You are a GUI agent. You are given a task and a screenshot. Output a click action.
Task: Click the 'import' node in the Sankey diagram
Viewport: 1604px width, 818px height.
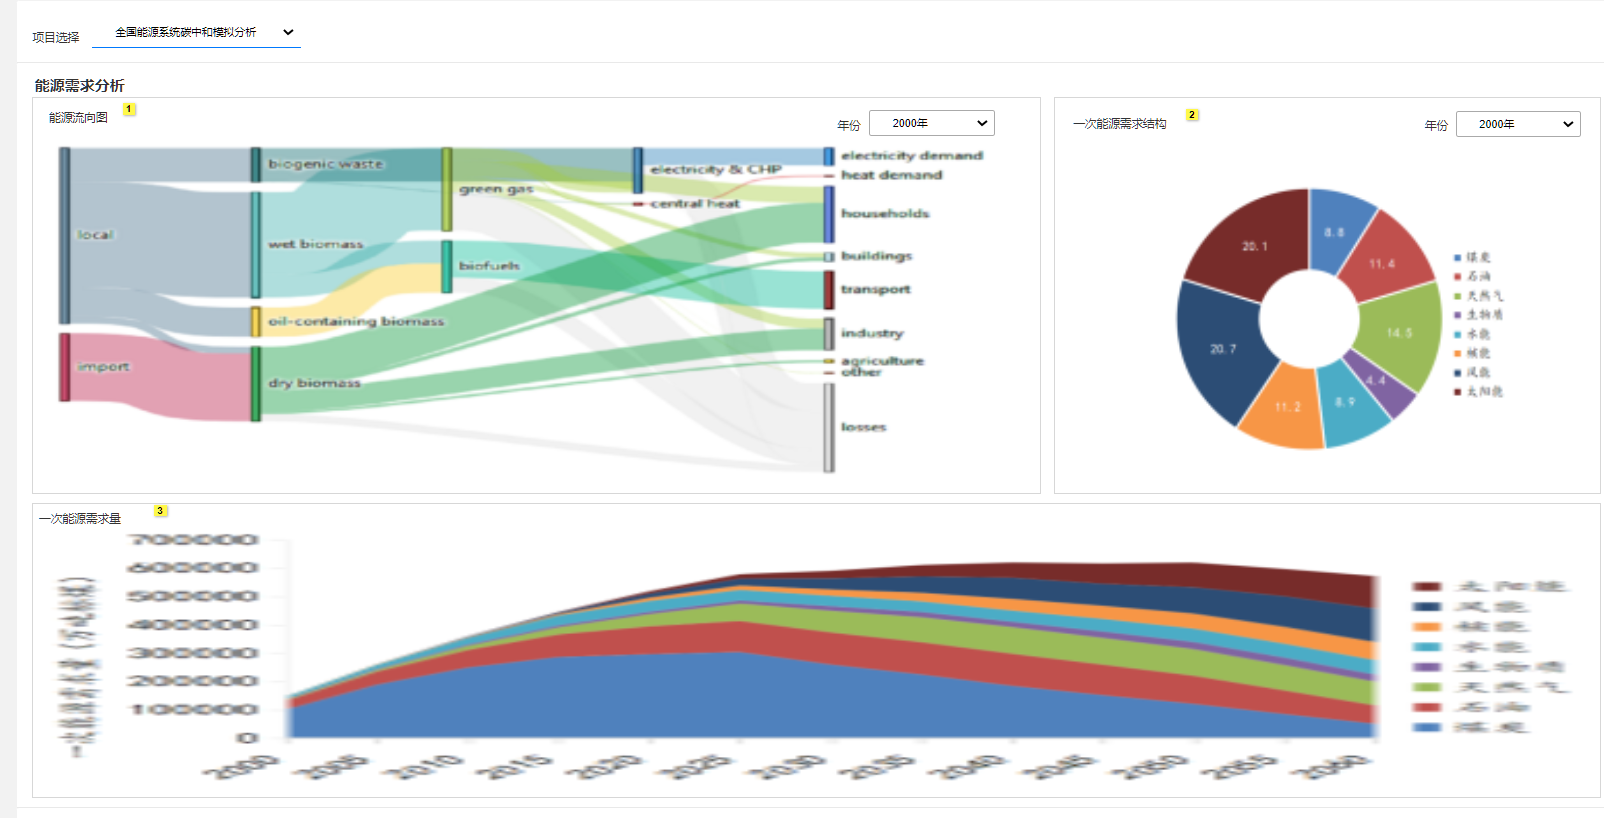65,367
